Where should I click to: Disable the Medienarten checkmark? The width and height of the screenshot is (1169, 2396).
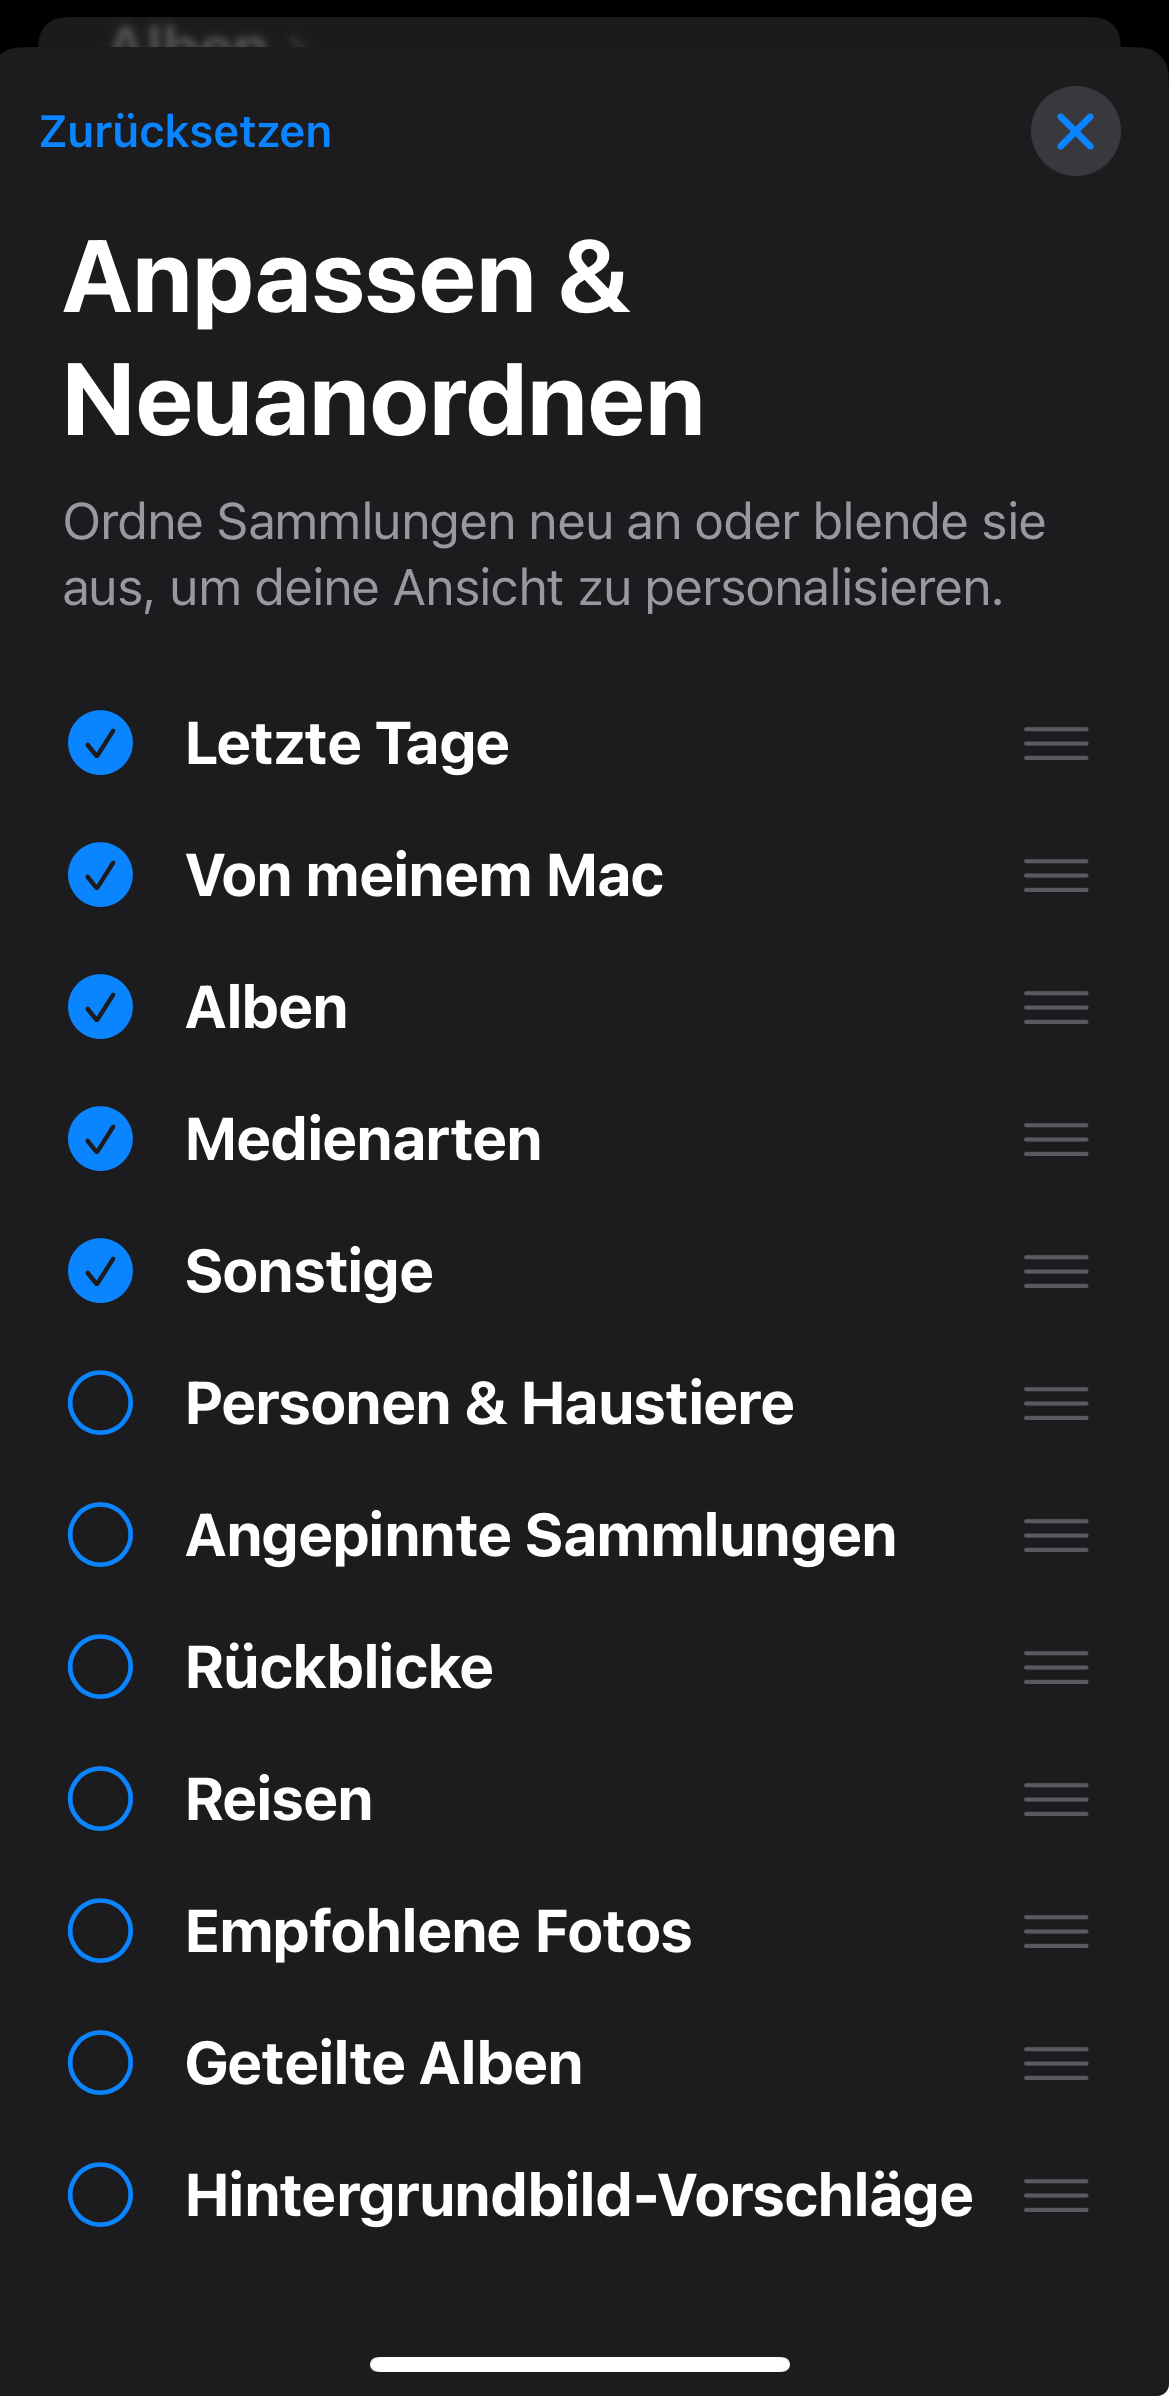(x=100, y=1139)
